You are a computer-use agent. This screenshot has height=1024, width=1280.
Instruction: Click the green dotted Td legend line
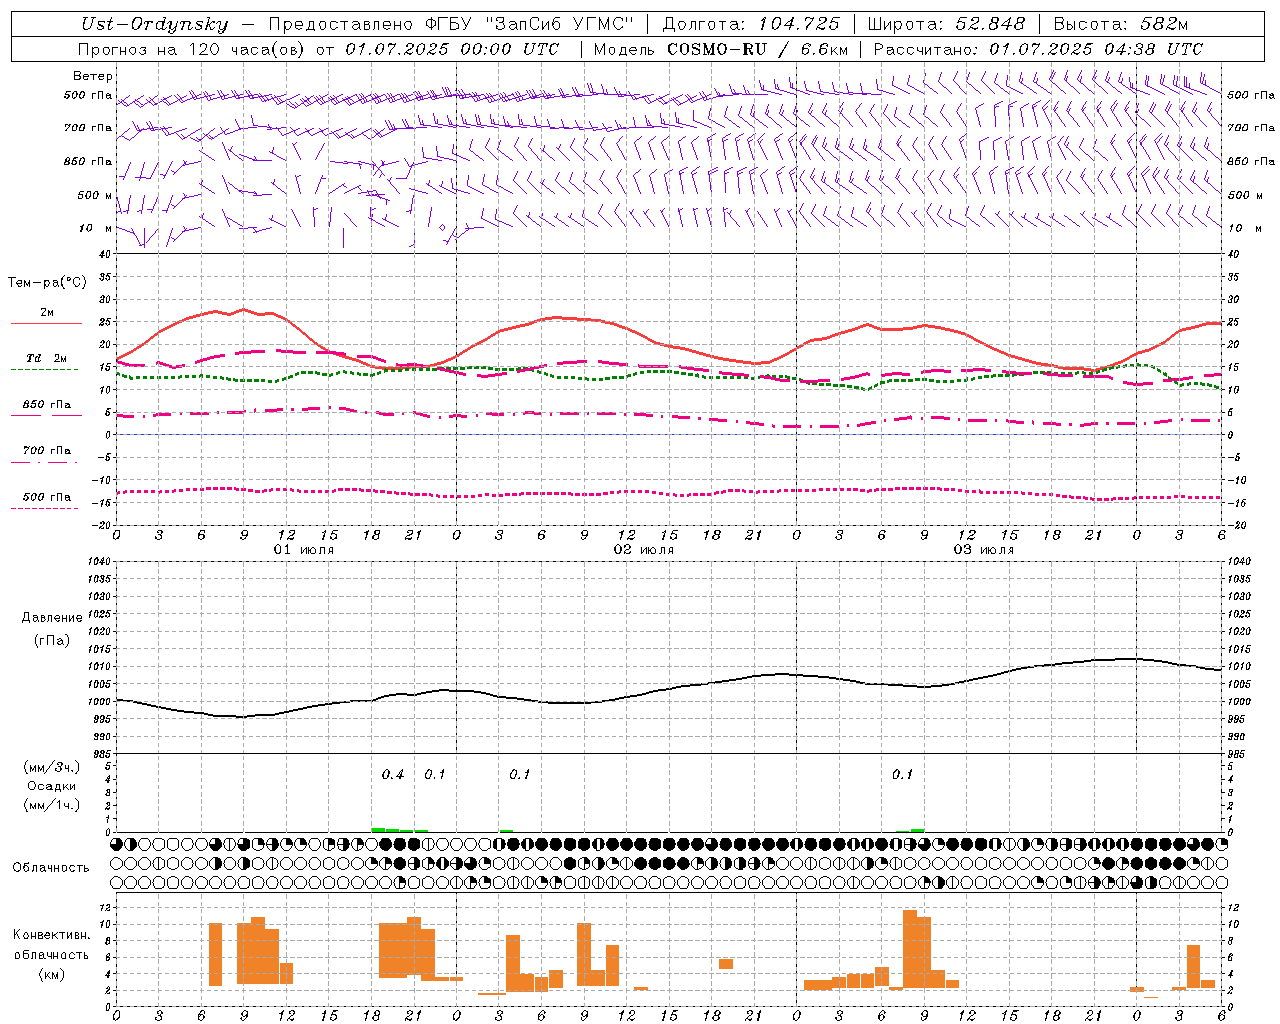point(44,369)
